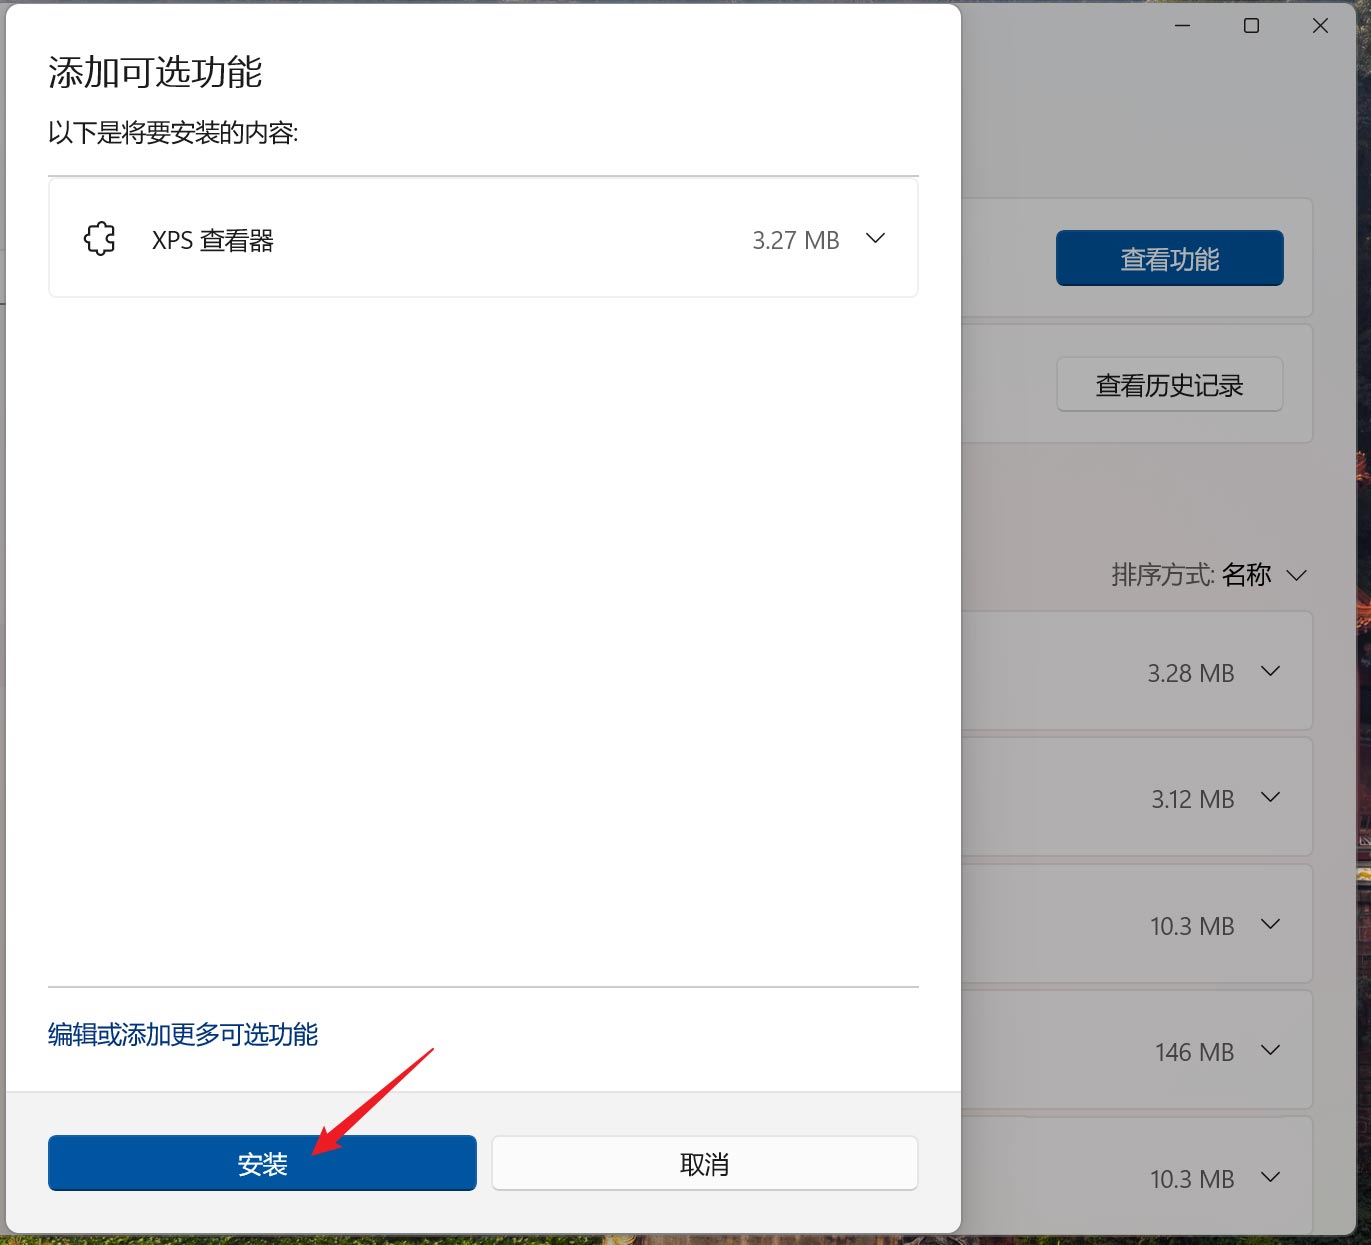
Task: Click the 查看功能 button
Action: pyautogui.click(x=1168, y=257)
